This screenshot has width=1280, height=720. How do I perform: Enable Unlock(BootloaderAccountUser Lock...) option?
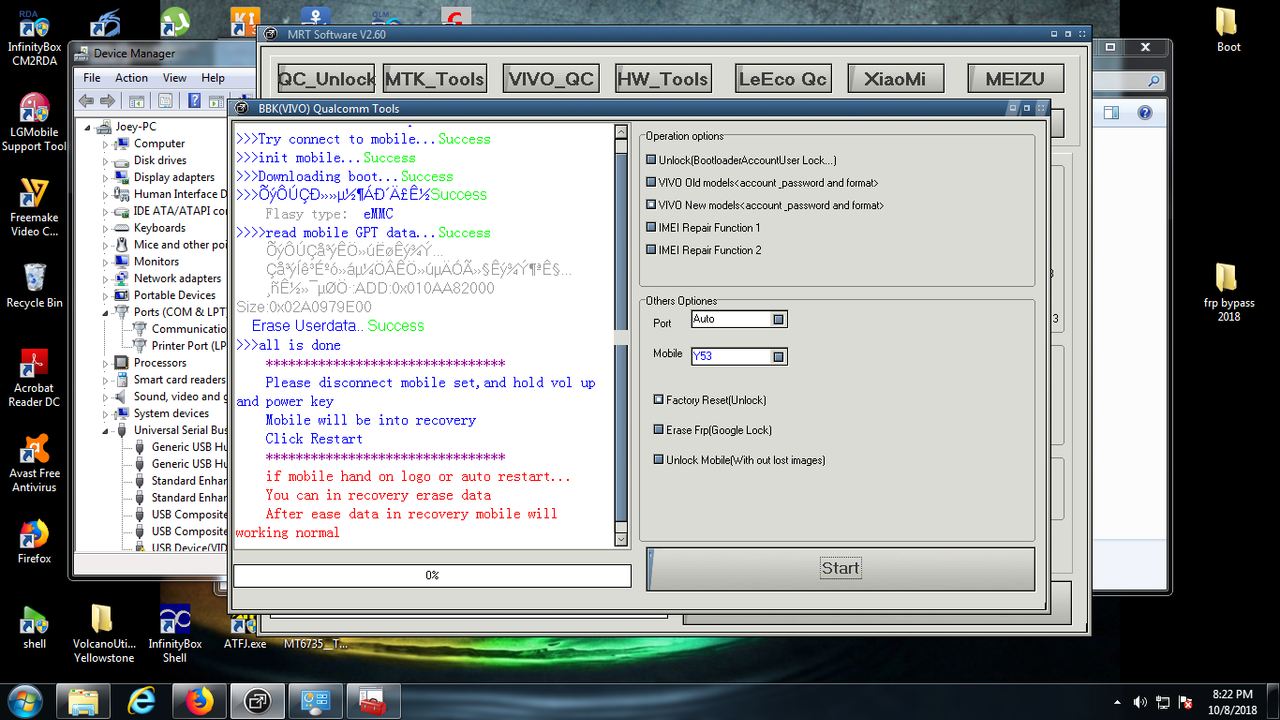pyautogui.click(x=651, y=160)
